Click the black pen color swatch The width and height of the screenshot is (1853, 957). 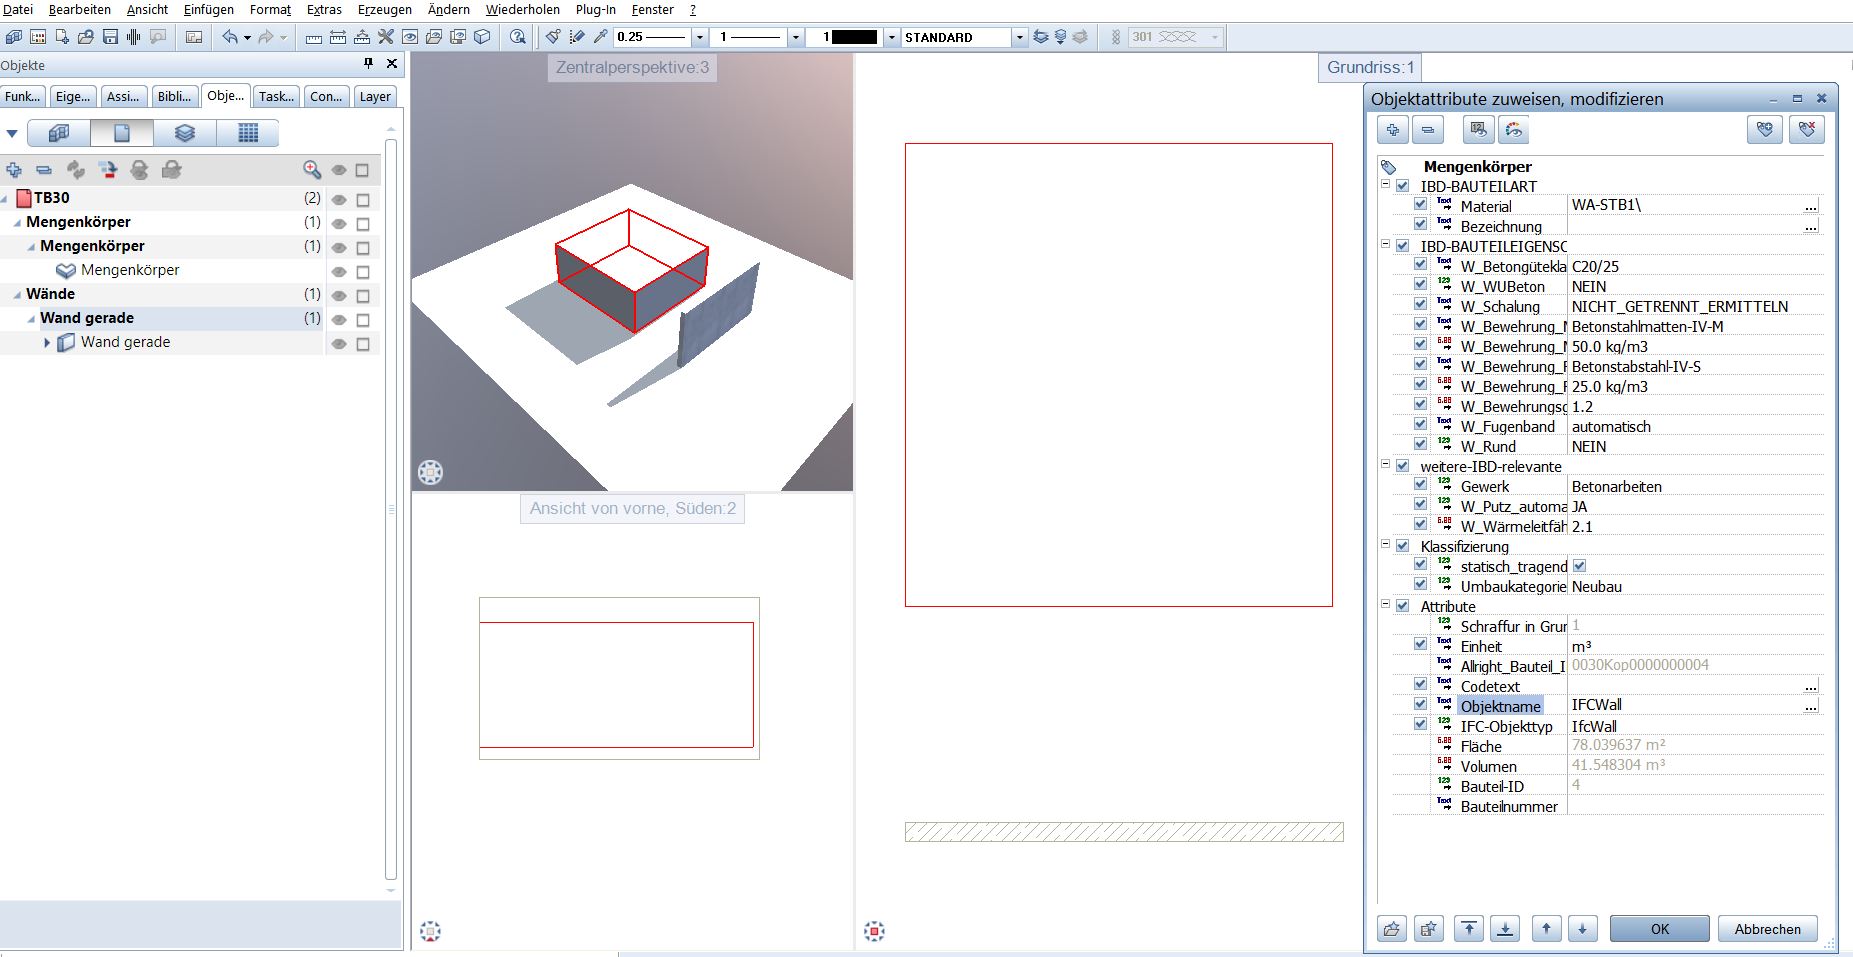point(854,37)
